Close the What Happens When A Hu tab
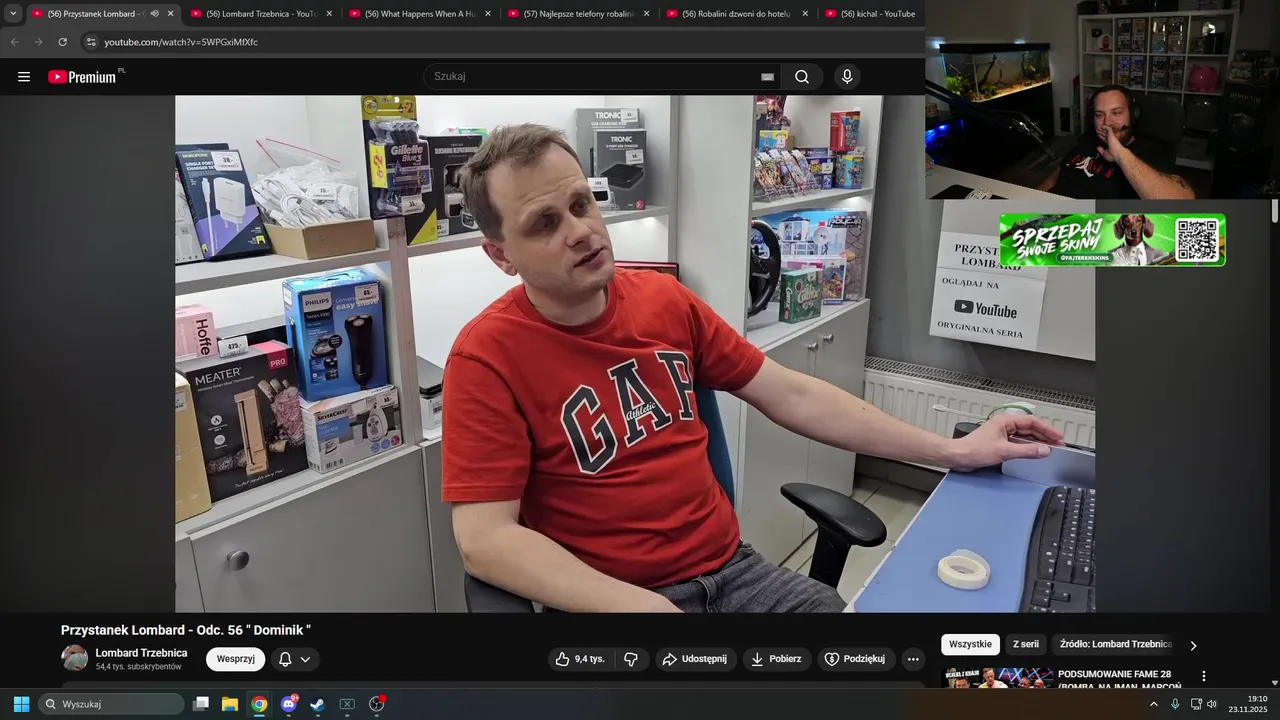 pos(488,14)
